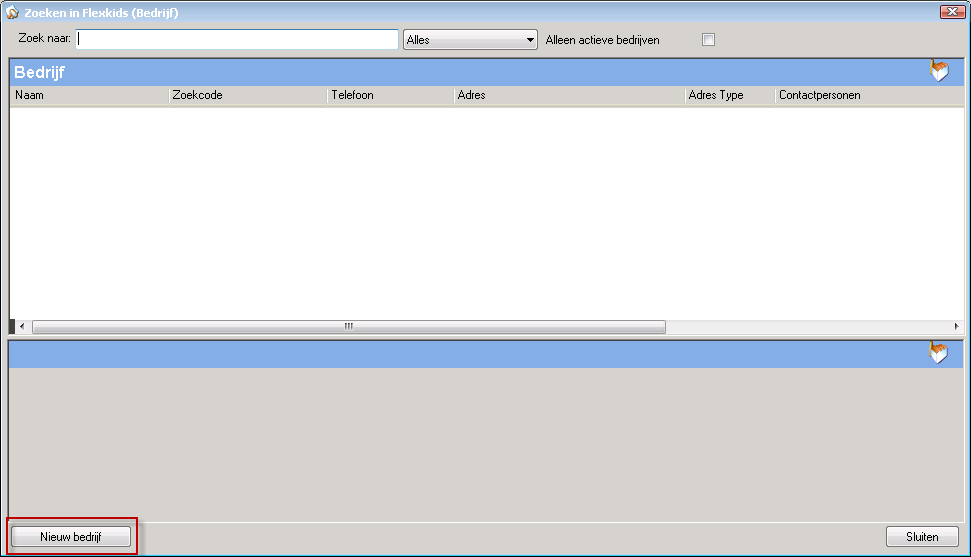Click the Adres column header
The height and width of the screenshot is (557, 971).
pyautogui.click(x=568, y=95)
